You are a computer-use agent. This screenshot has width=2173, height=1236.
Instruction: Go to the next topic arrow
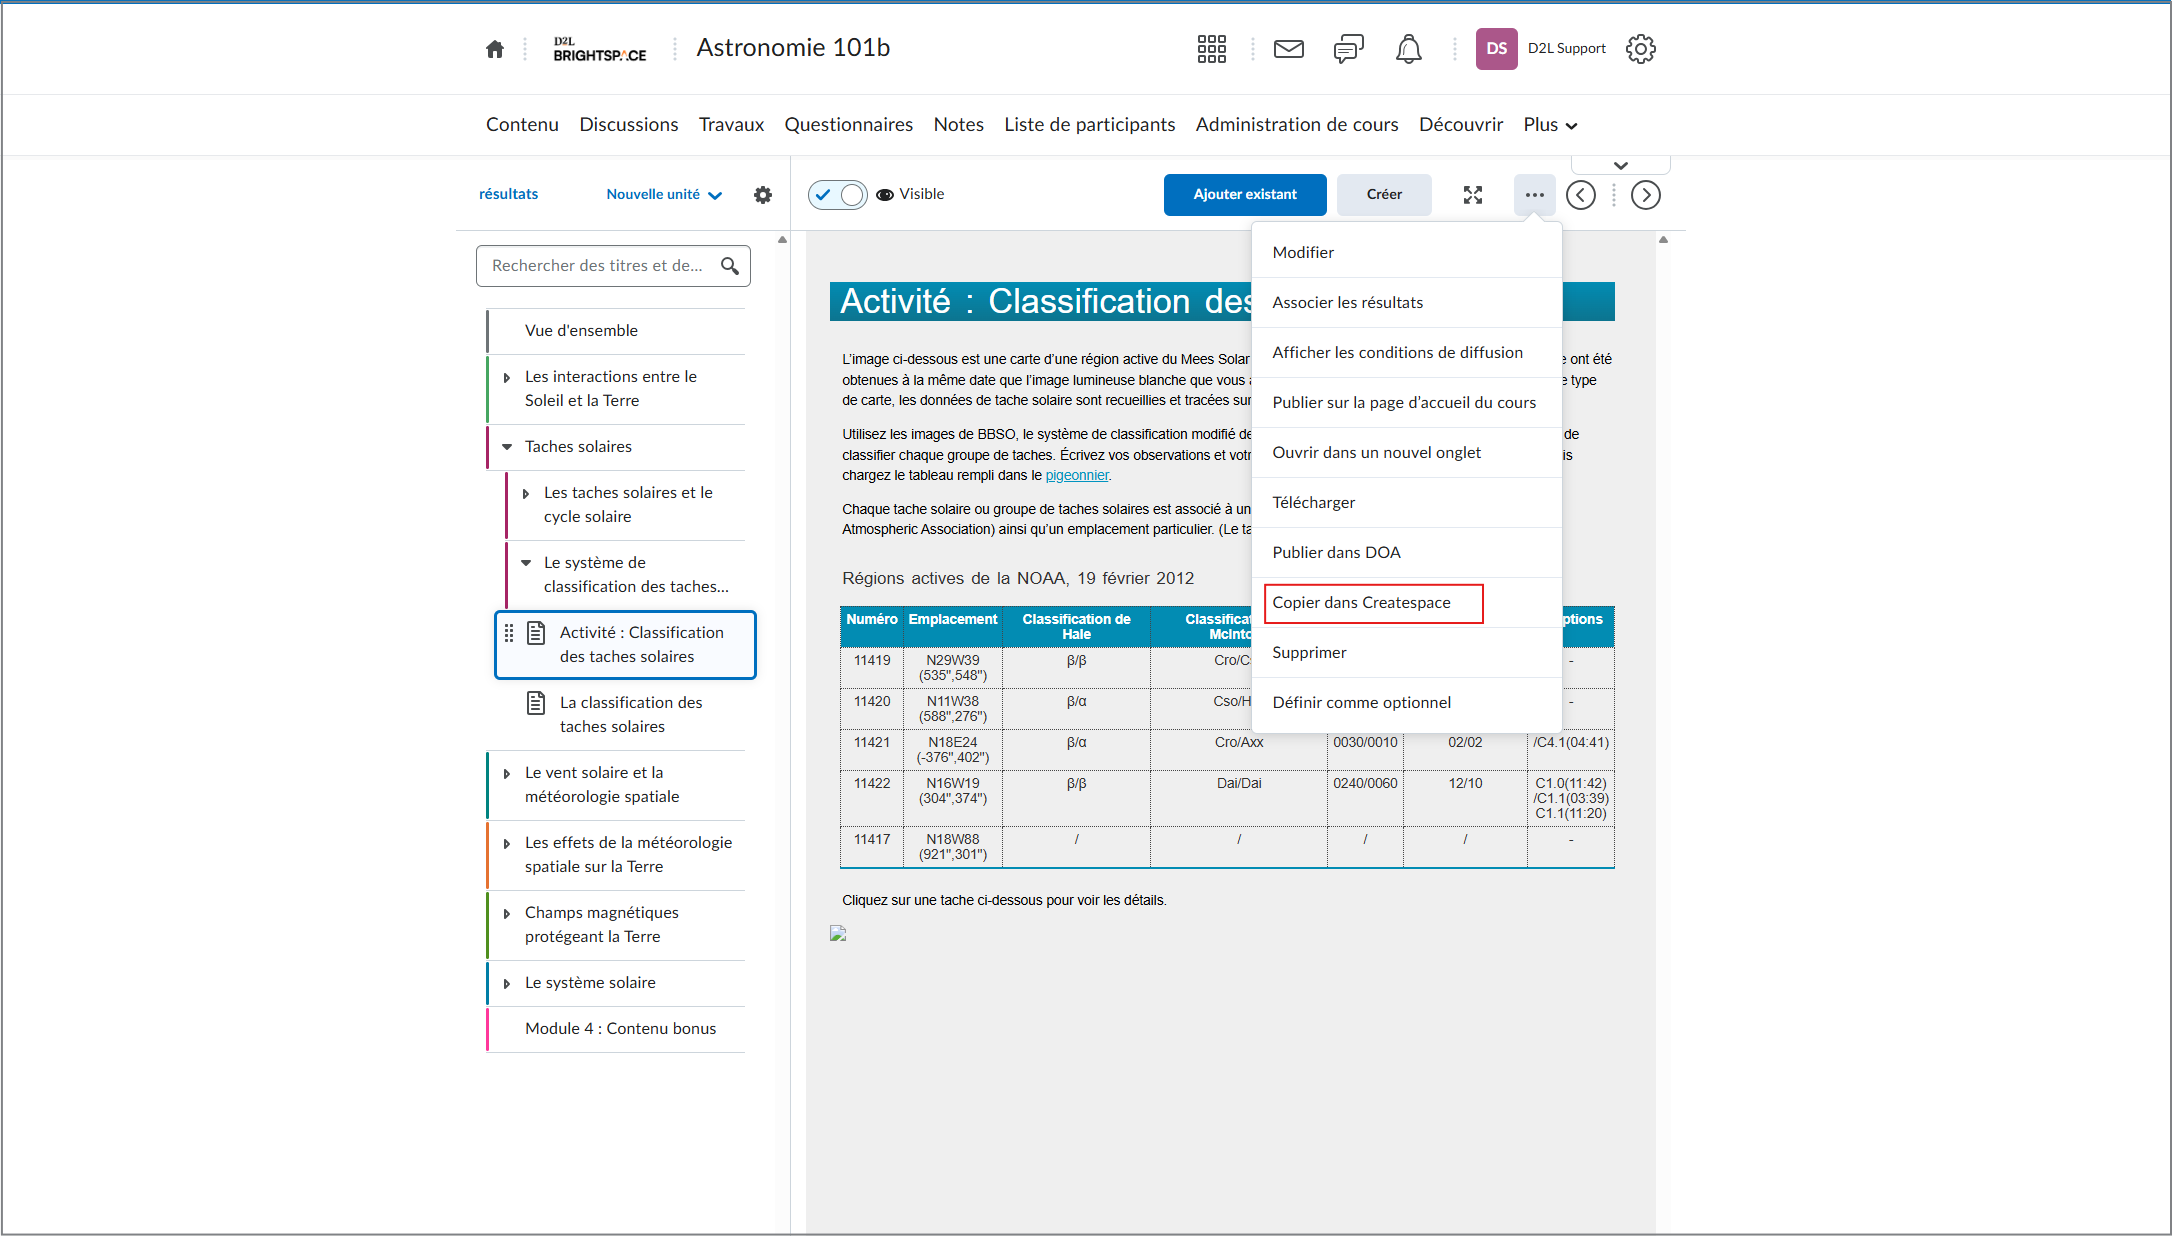point(1646,195)
